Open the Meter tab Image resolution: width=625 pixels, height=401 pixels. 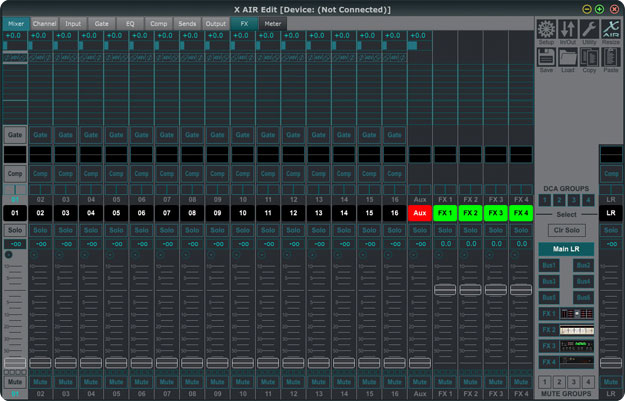pyautogui.click(x=273, y=24)
